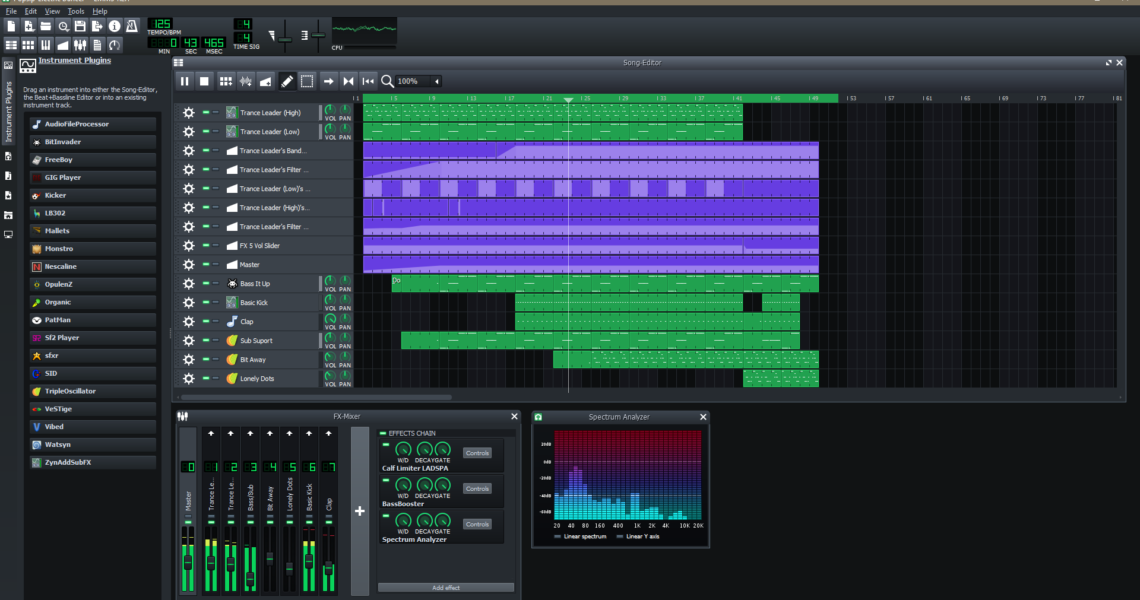This screenshot has width=1140, height=600.
Task: Open the zoom 100% dropdown
Action: coord(437,81)
